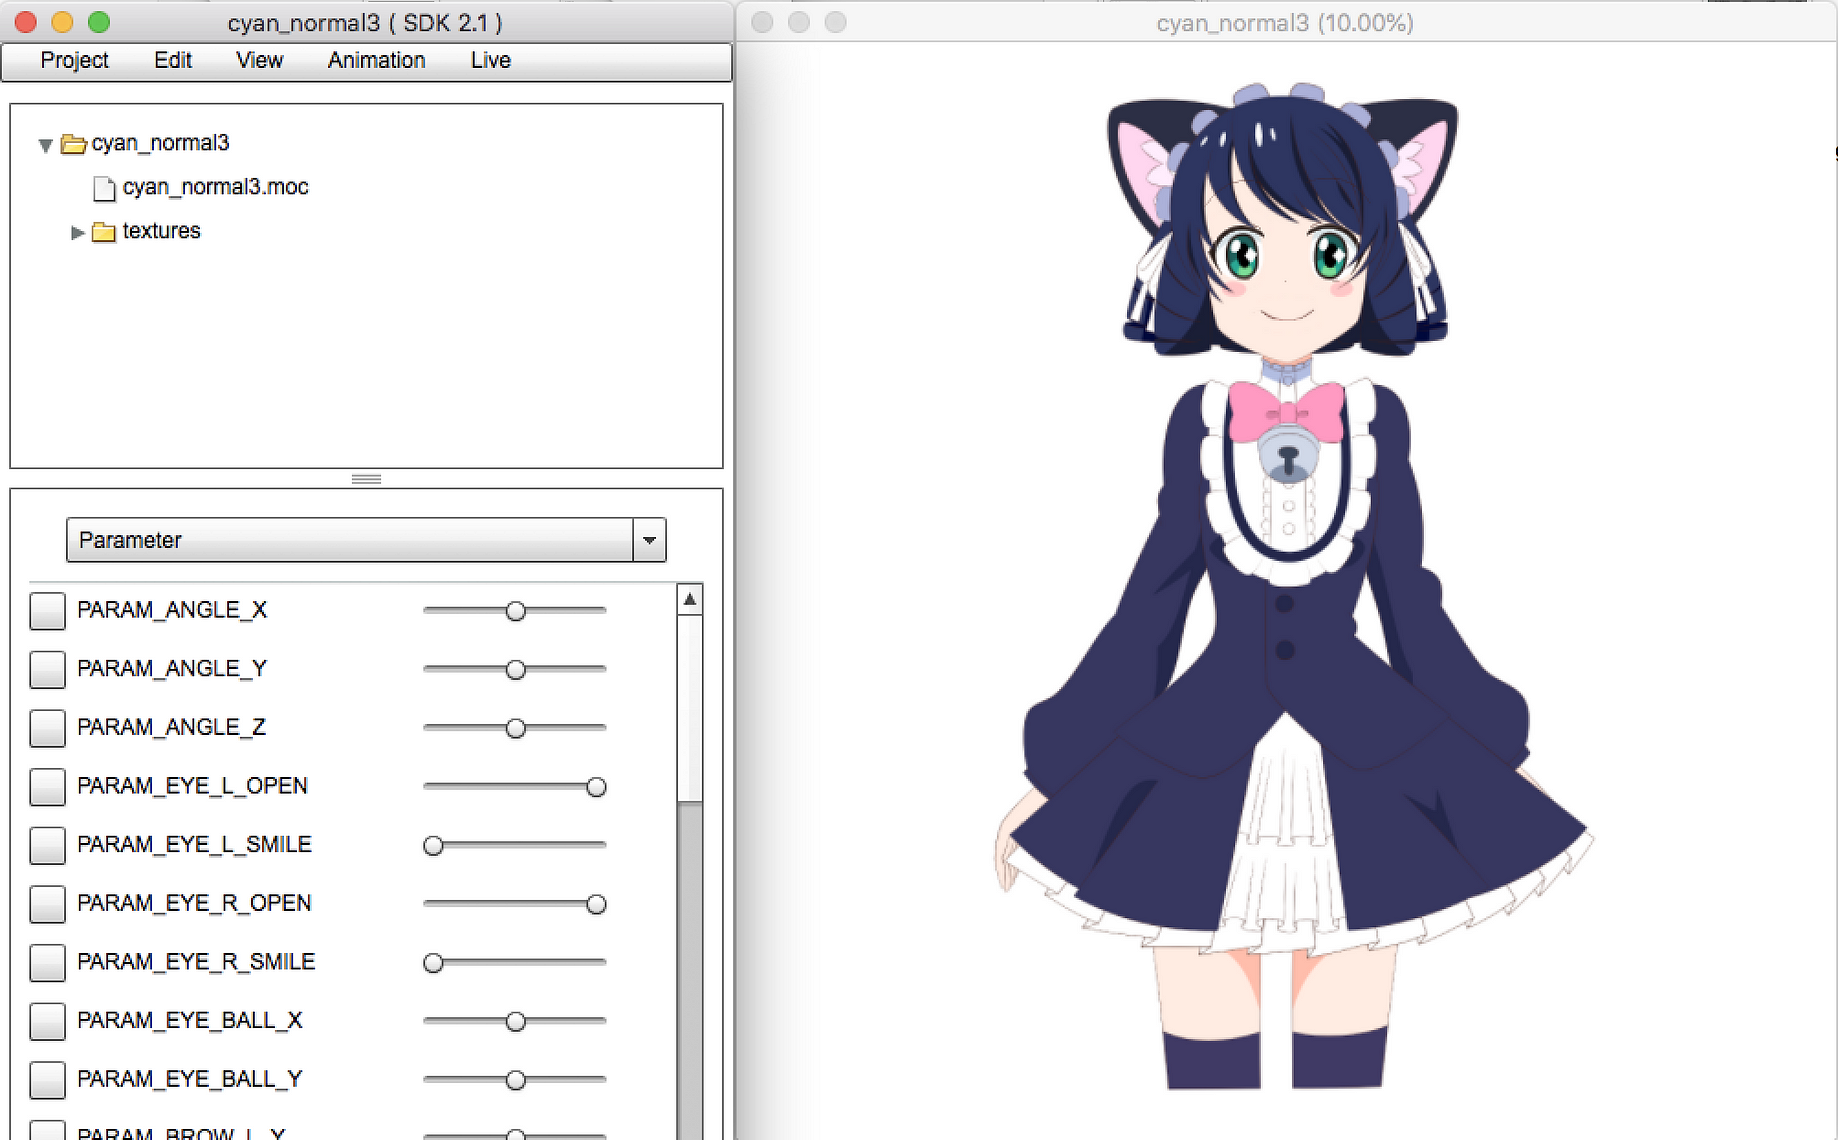This screenshot has width=1838, height=1140.
Task: Collapse the cyan_normal3 root folder
Action: 45,145
